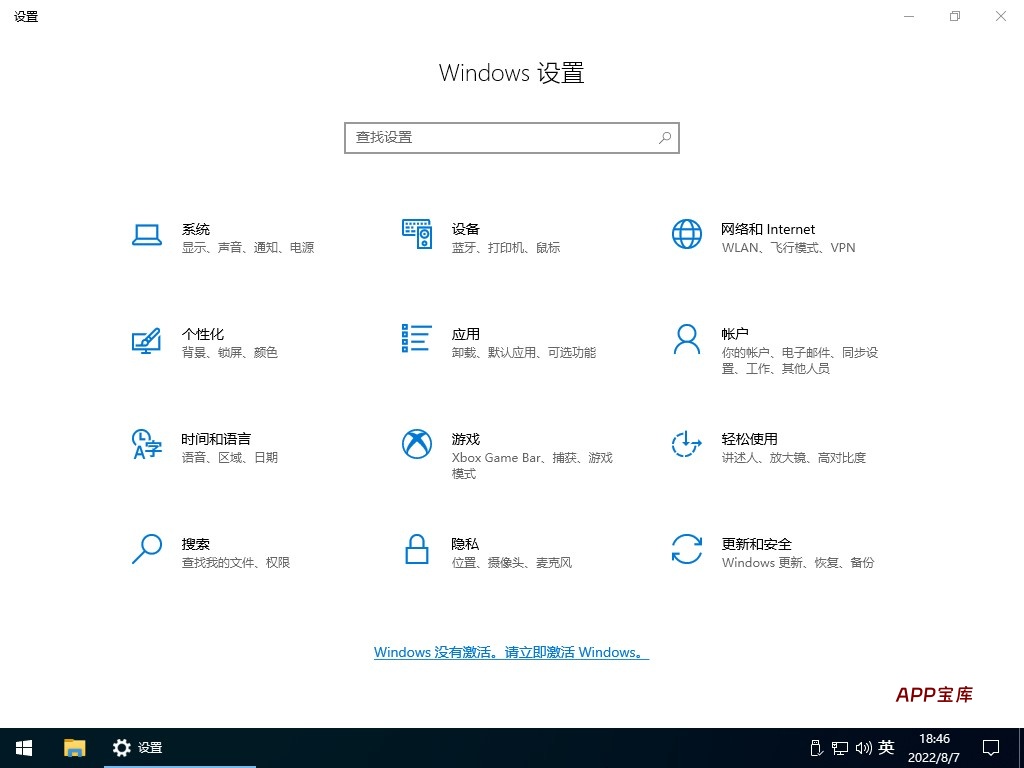The image size is (1024, 768).
Task: Click the 隐私 title text
Action: click(x=466, y=544)
